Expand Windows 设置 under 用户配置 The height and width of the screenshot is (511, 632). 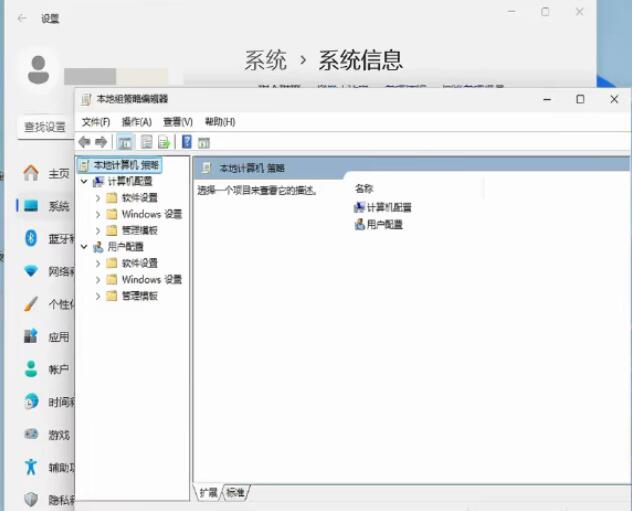98,280
